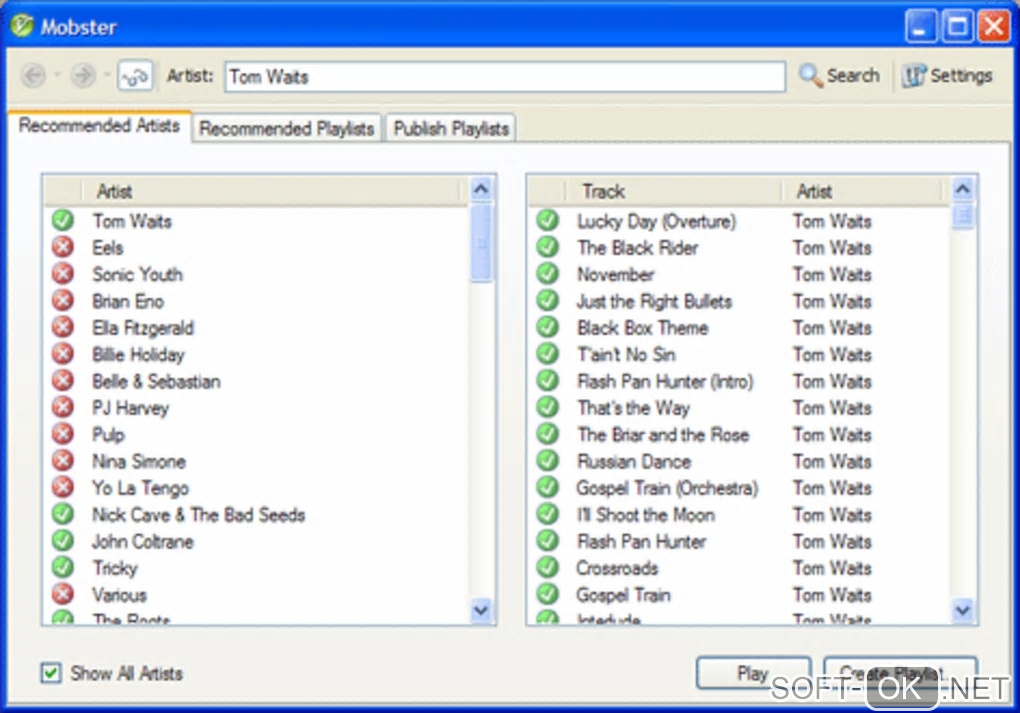Toggle the red X icon beside Ella Fitzgerald
The height and width of the screenshot is (713, 1020).
tap(63, 327)
